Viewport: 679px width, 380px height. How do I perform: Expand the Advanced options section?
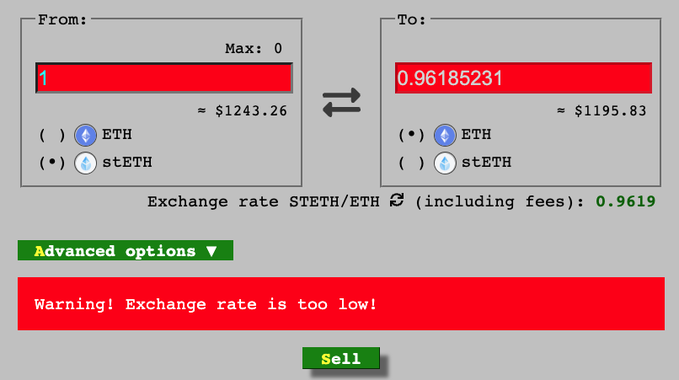pyautogui.click(x=126, y=251)
